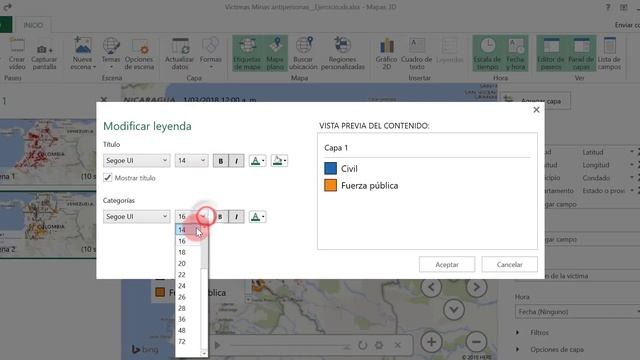640x360 pixels.
Task: Toggle Editor de paseos pane
Action: click(x=551, y=54)
